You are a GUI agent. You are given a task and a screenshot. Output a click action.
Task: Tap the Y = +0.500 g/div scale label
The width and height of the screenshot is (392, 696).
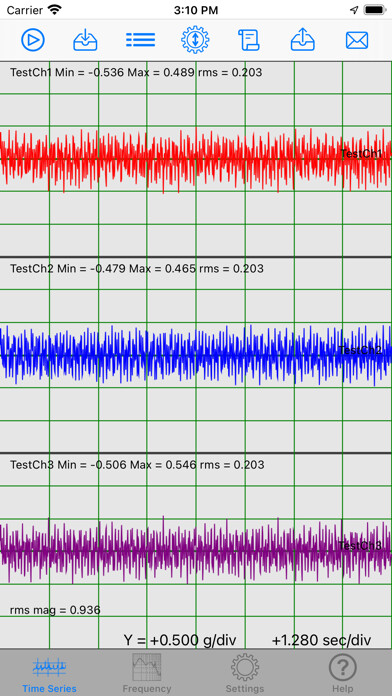[180, 640]
